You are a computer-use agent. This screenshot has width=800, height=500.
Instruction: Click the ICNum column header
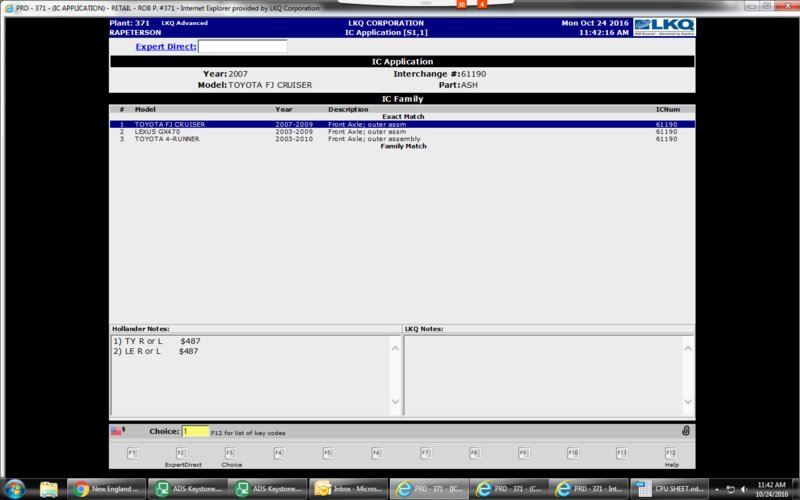coord(668,109)
